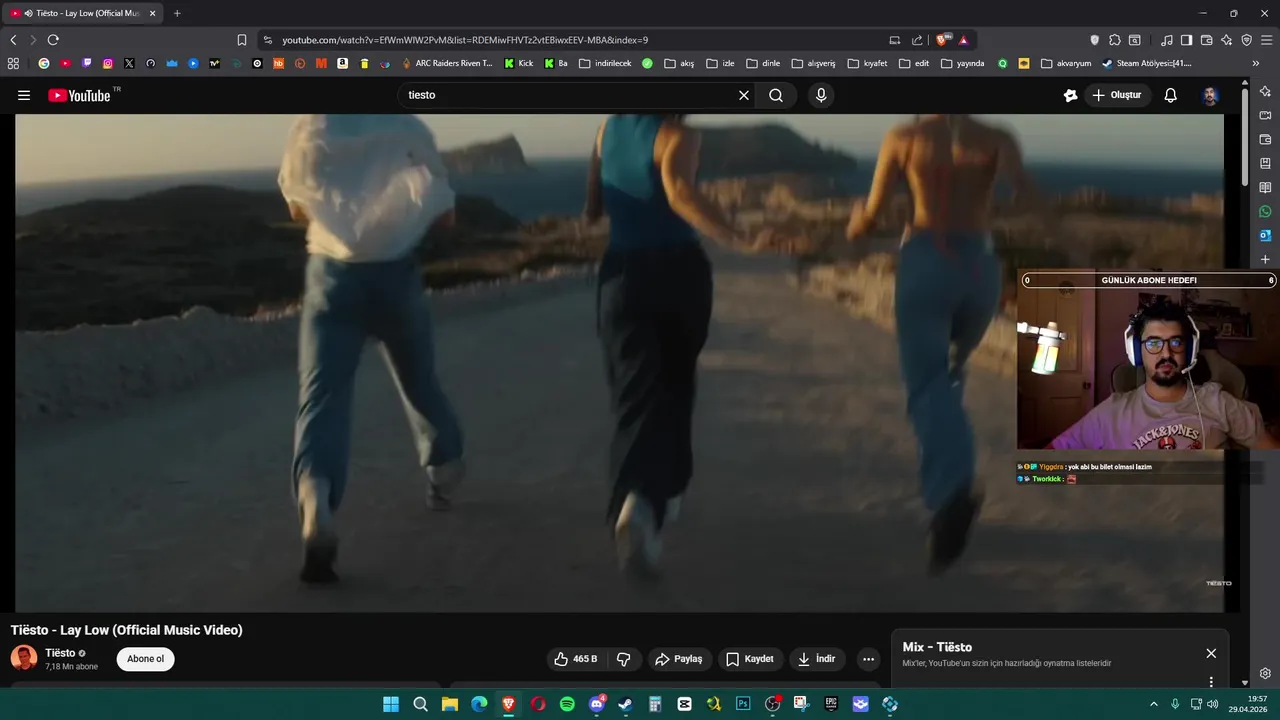Image resolution: width=1280 pixels, height=720 pixels.
Task: Open the Tiësto channel name link
Action: pyautogui.click(x=60, y=653)
